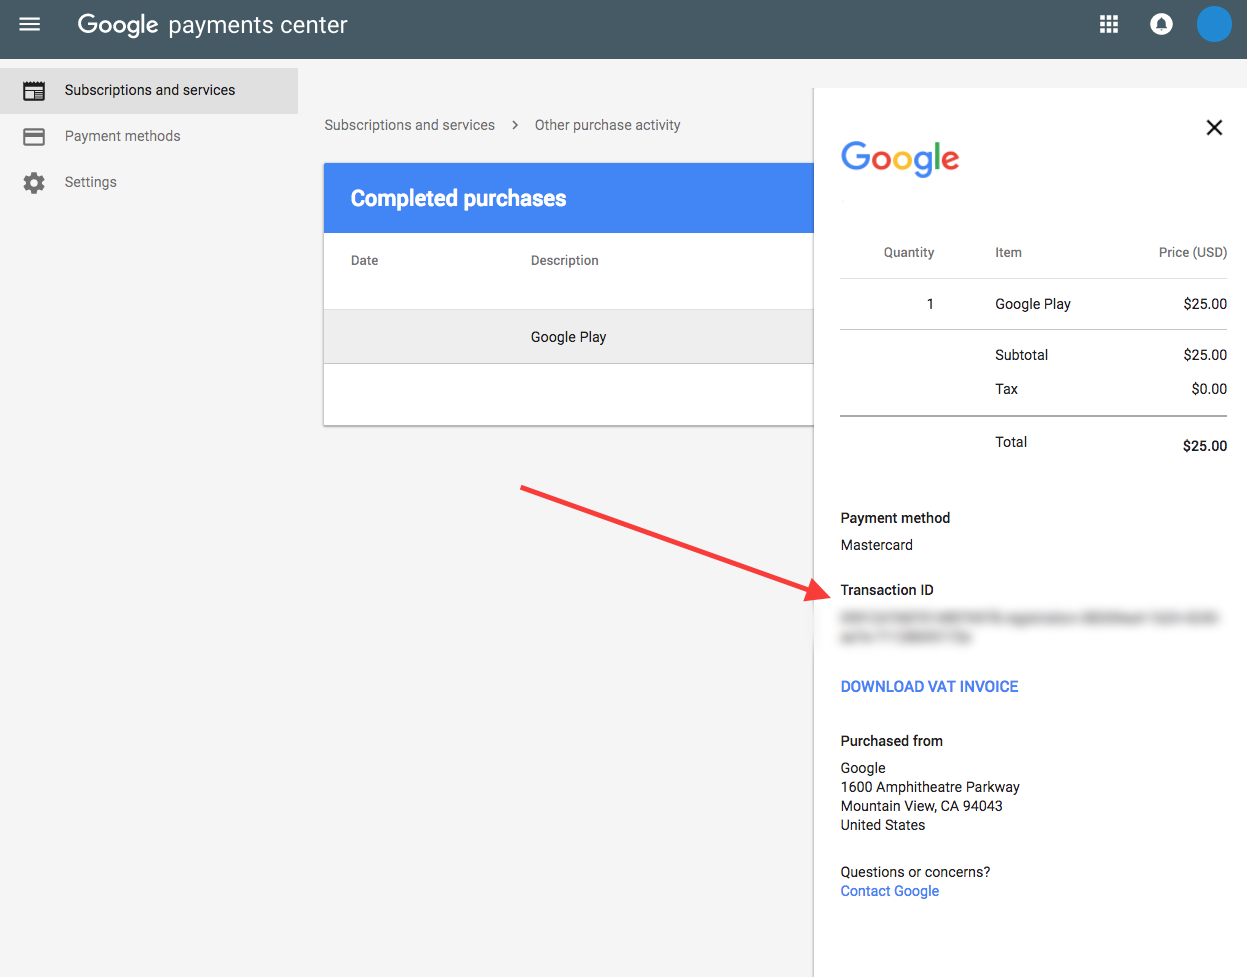This screenshot has width=1247, height=977.
Task: Close the receipt details panel
Action: click(x=1214, y=127)
